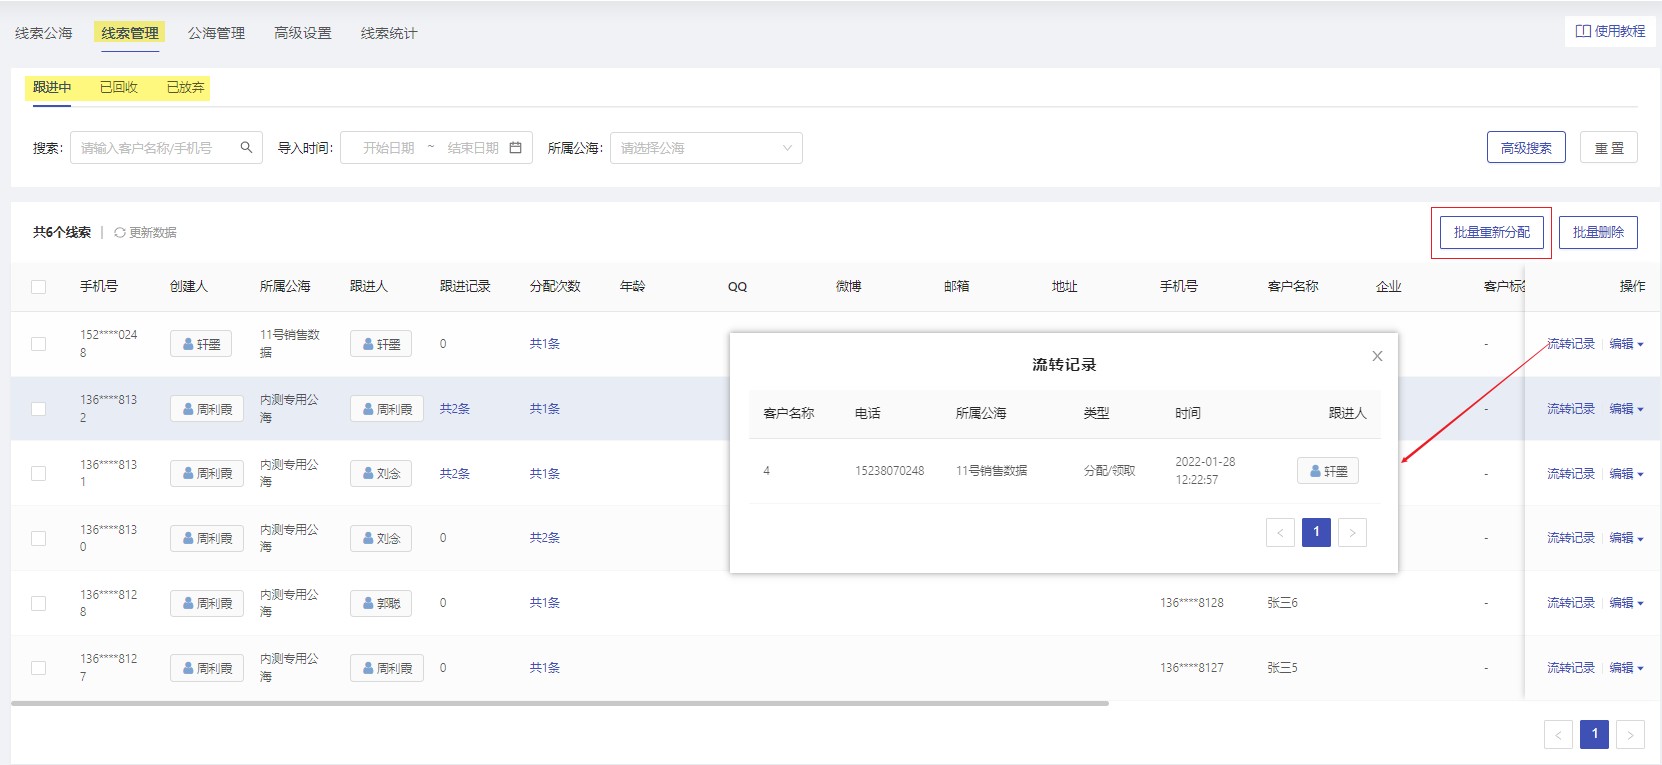
Task: Open the 高级设置 tab
Action: click(x=303, y=33)
